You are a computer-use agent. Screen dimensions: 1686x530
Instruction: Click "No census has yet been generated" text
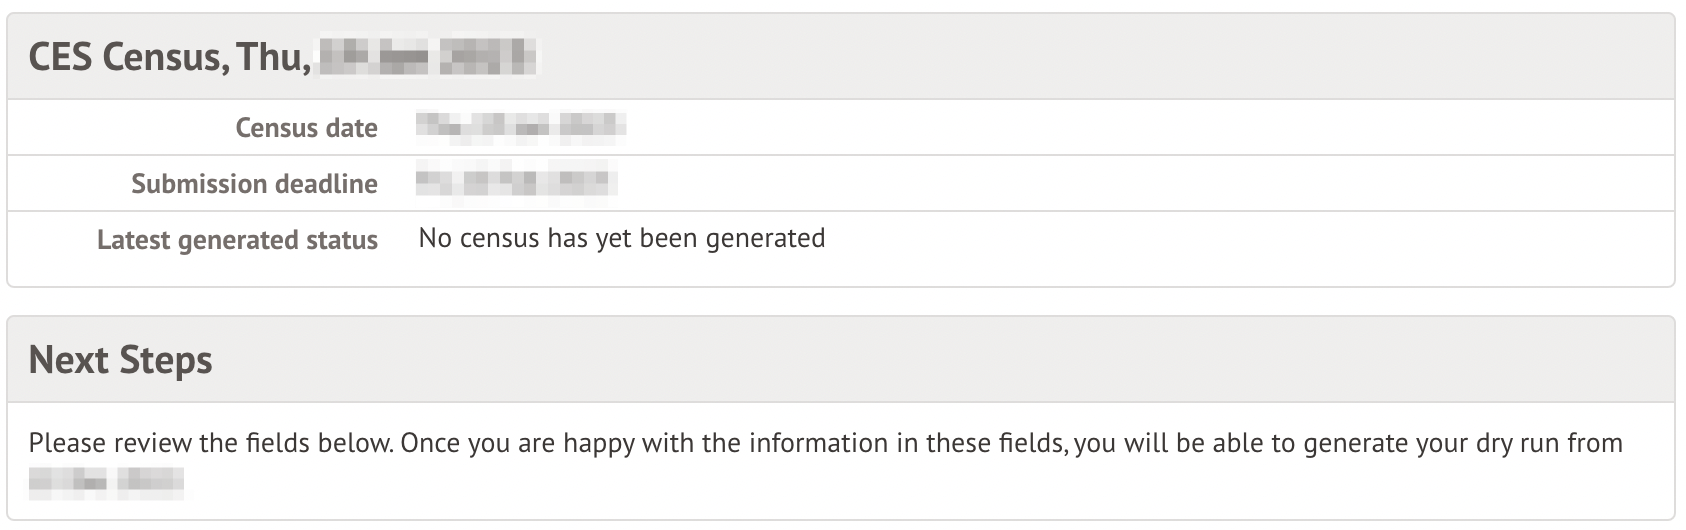pos(621,238)
